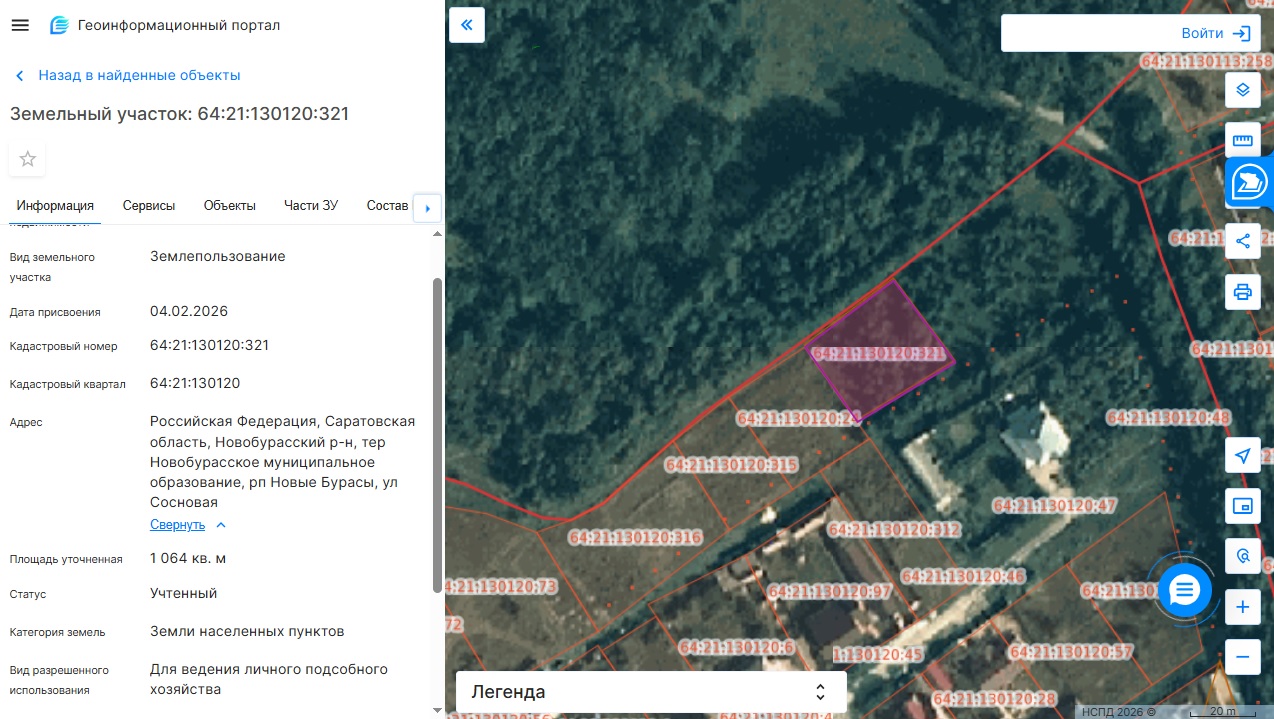Screen dimensions: 1274x719
Task: Collapse the side panel with double-chevron button
Action: 467,25
